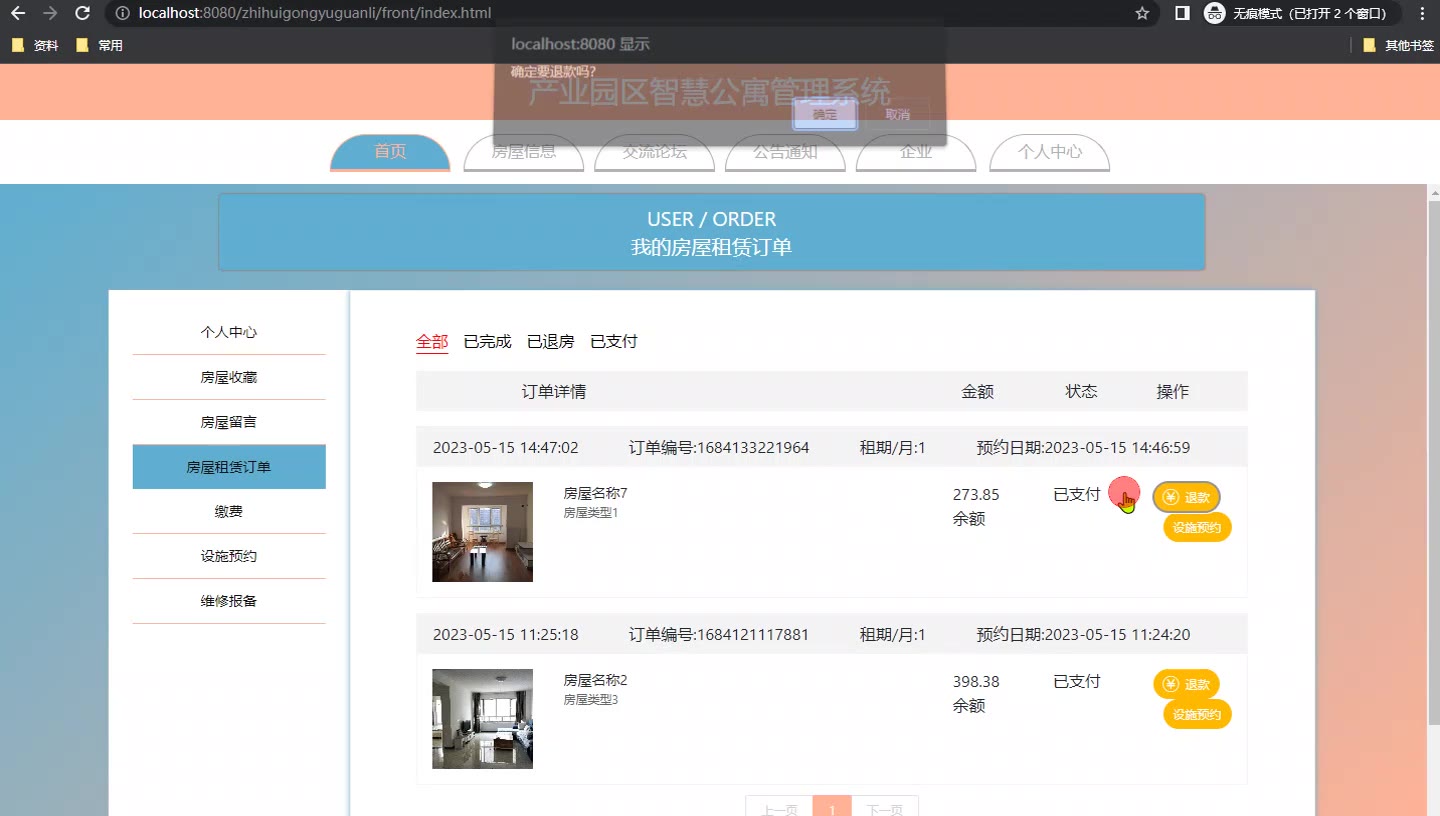Click the 房屋类型3 label

pyautogui.click(x=591, y=700)
